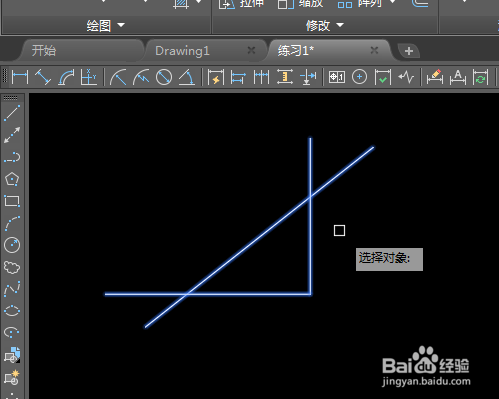This screenshot has width=499, height=399.
Task: Select the Inspection dimension tool
Action: (383, 77)
